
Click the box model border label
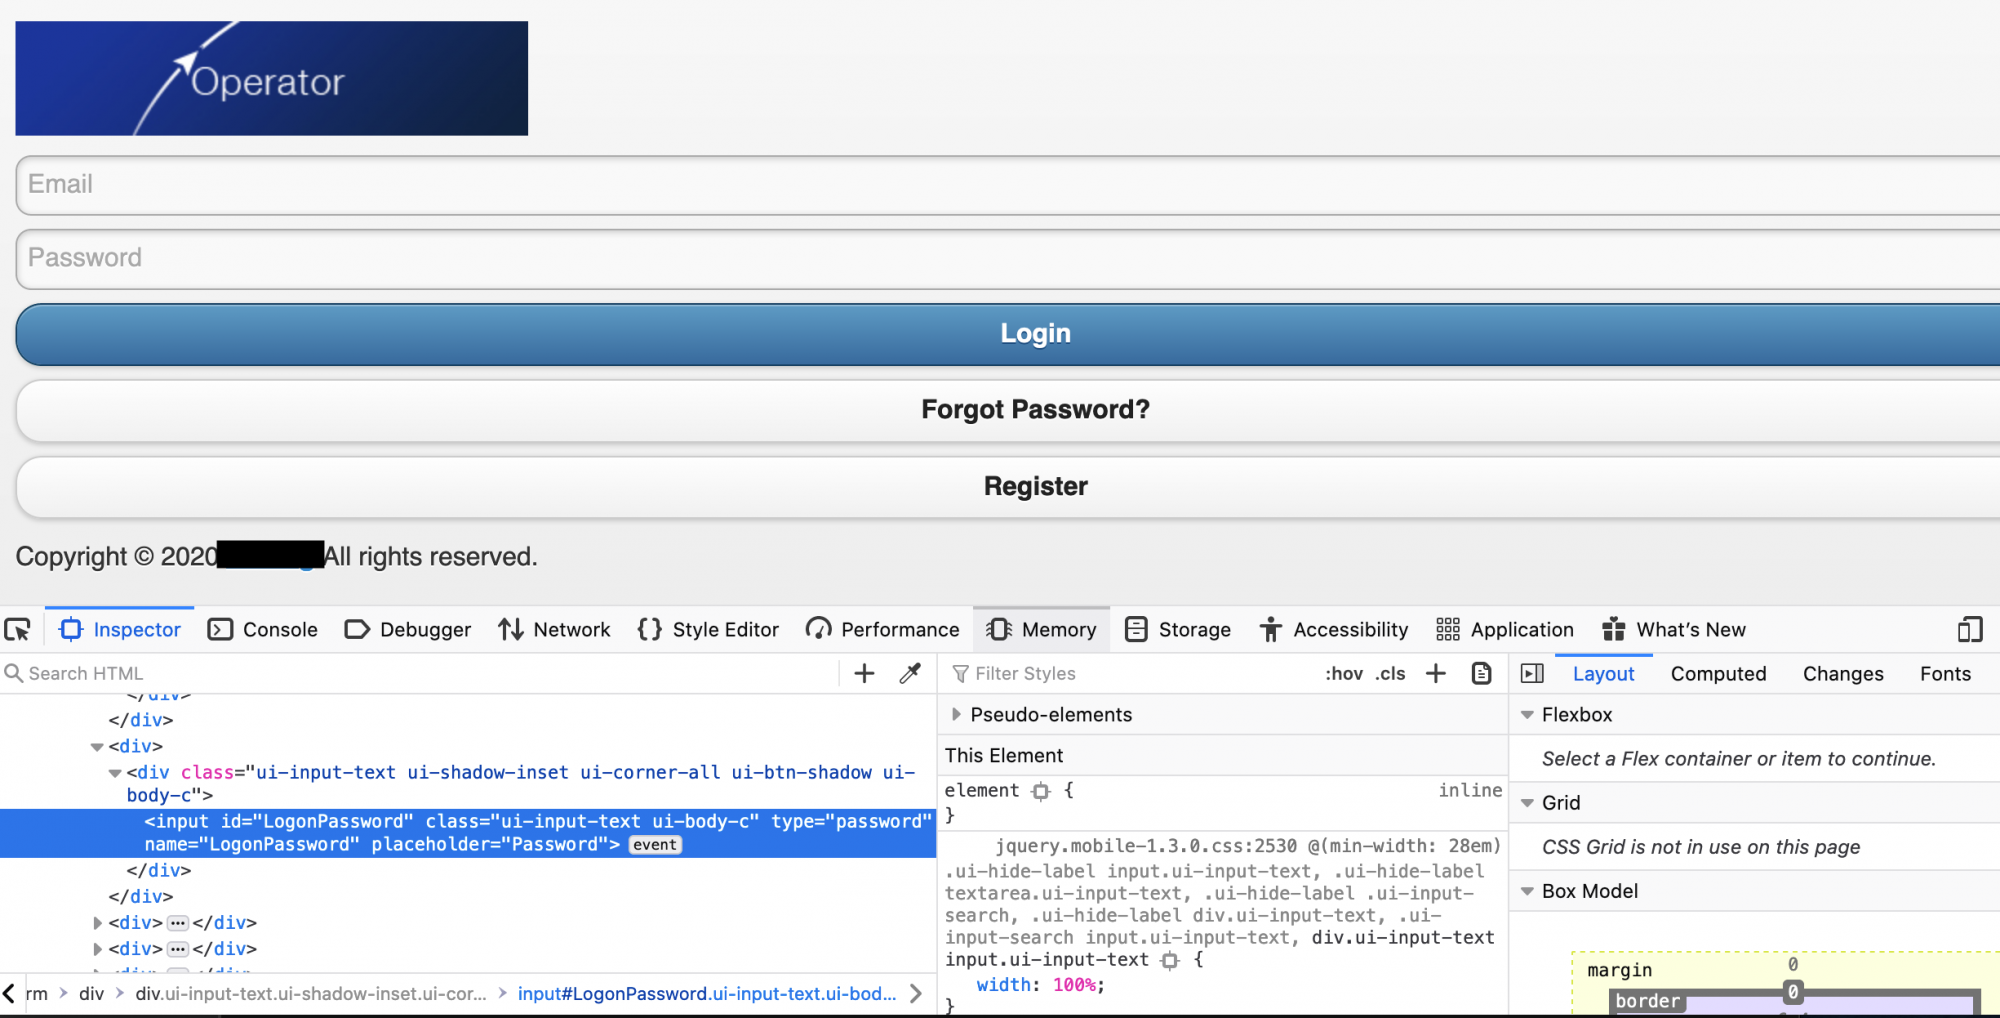tap(1647, 1001)
